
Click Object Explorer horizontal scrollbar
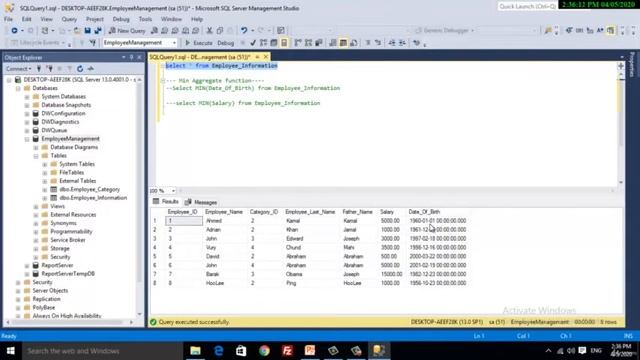coord(69,322)
